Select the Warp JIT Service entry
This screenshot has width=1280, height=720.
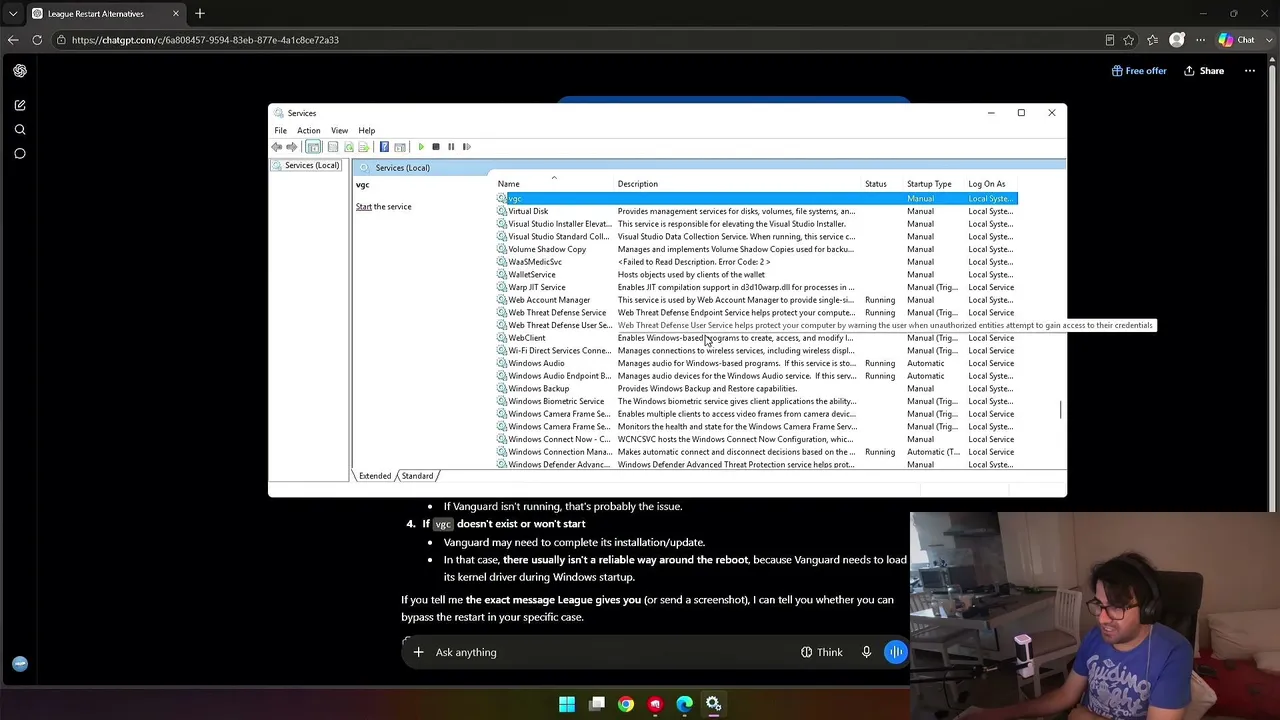[x=757, y=287]
